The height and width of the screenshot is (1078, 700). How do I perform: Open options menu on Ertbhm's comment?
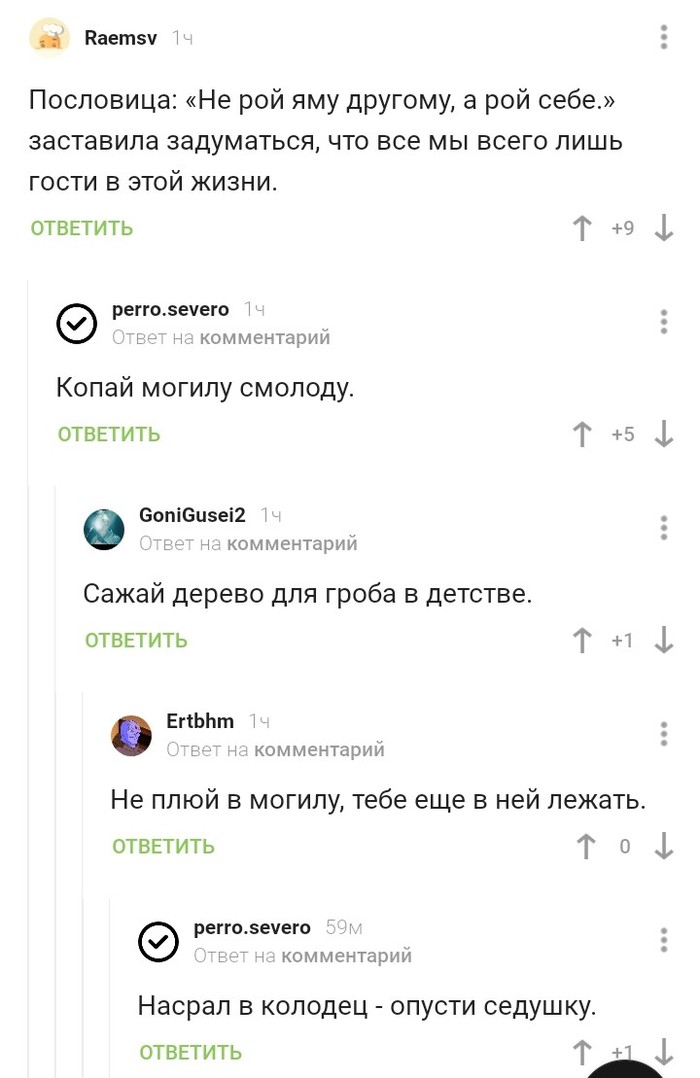664,734
